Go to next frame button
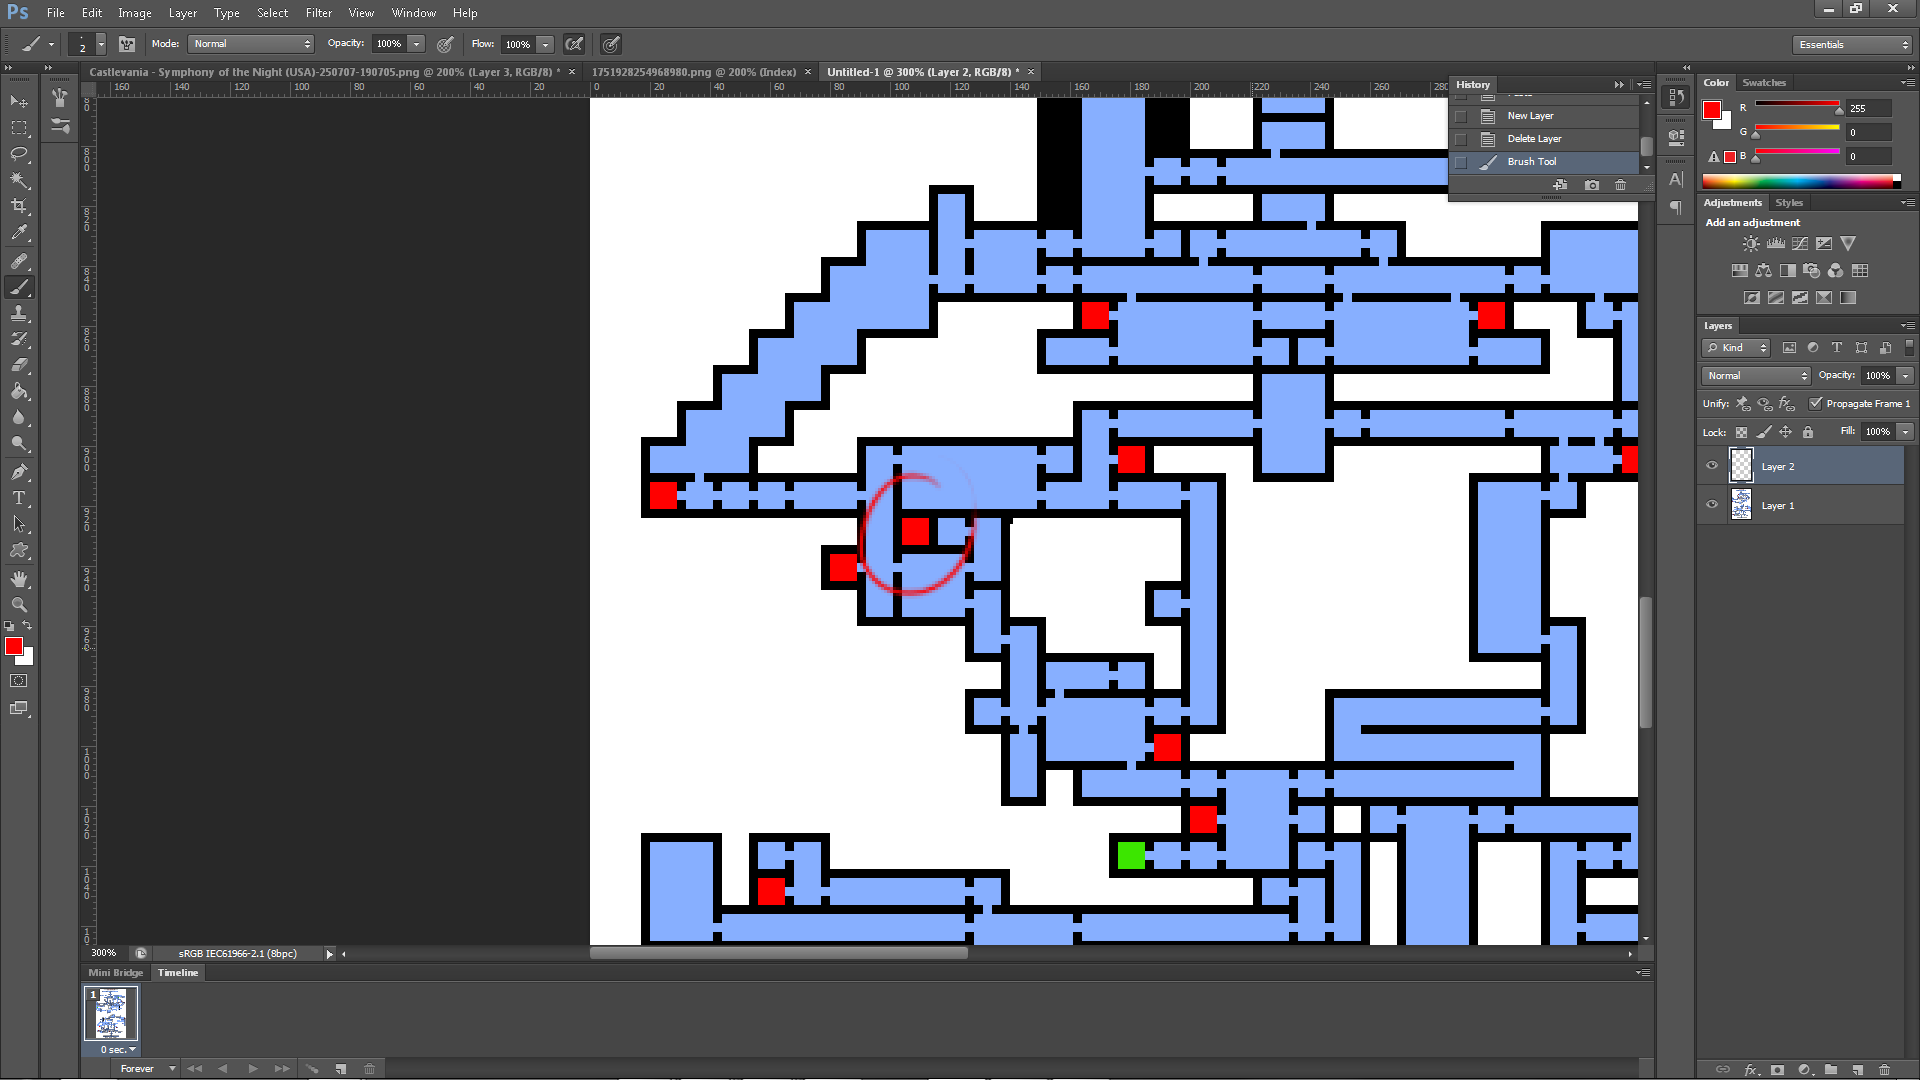The height and width of the screenshot is (1080, 1920). pyautogui.click(x=283, y=1069)
